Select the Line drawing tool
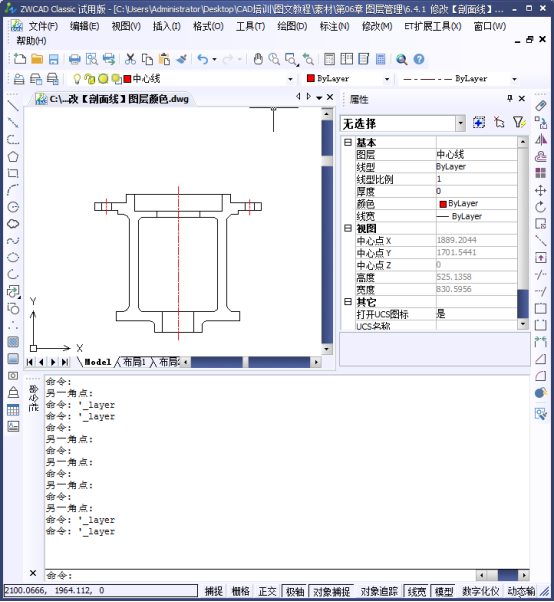554x602 pixels. pyautogui.click(x=13, y=105)
